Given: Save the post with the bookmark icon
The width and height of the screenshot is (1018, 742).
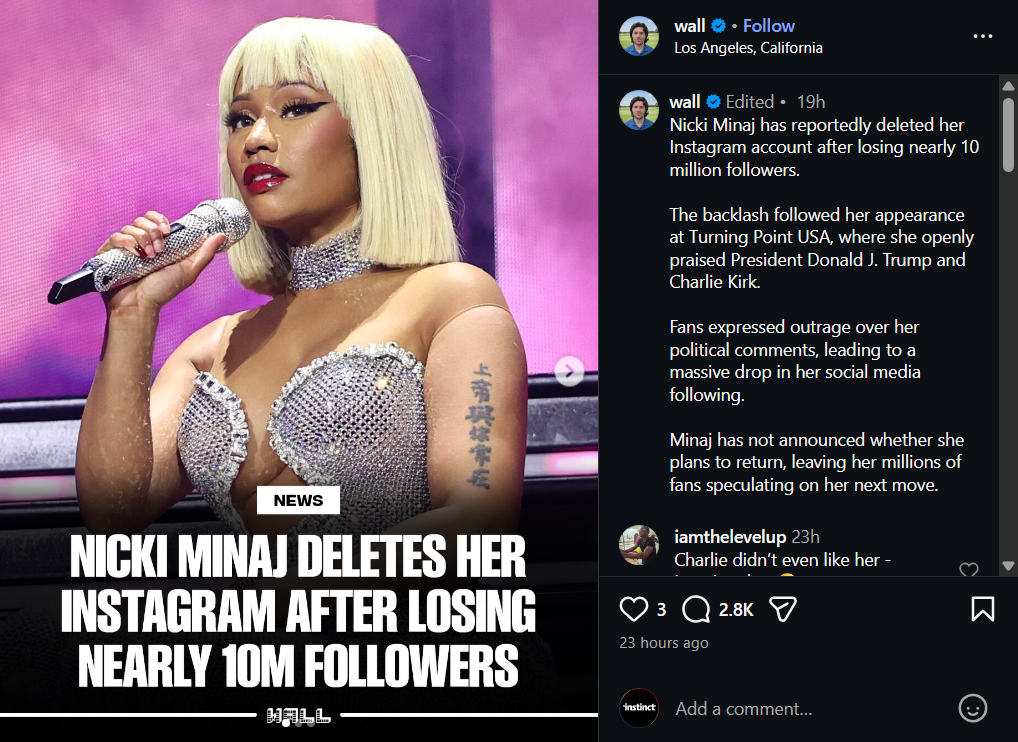Looking at the screenshot, I should (982, 608).
